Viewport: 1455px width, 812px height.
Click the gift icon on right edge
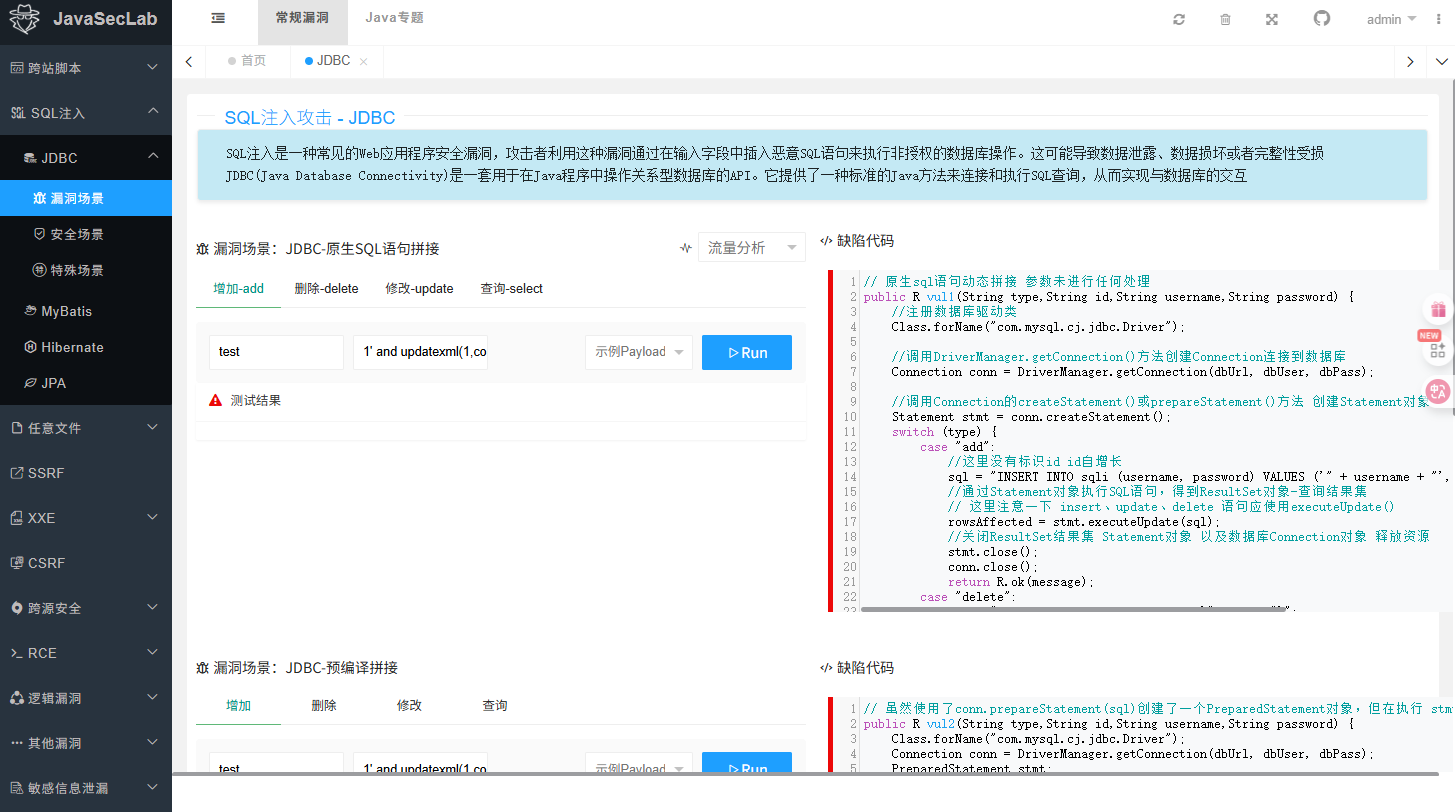(1438, 310)
